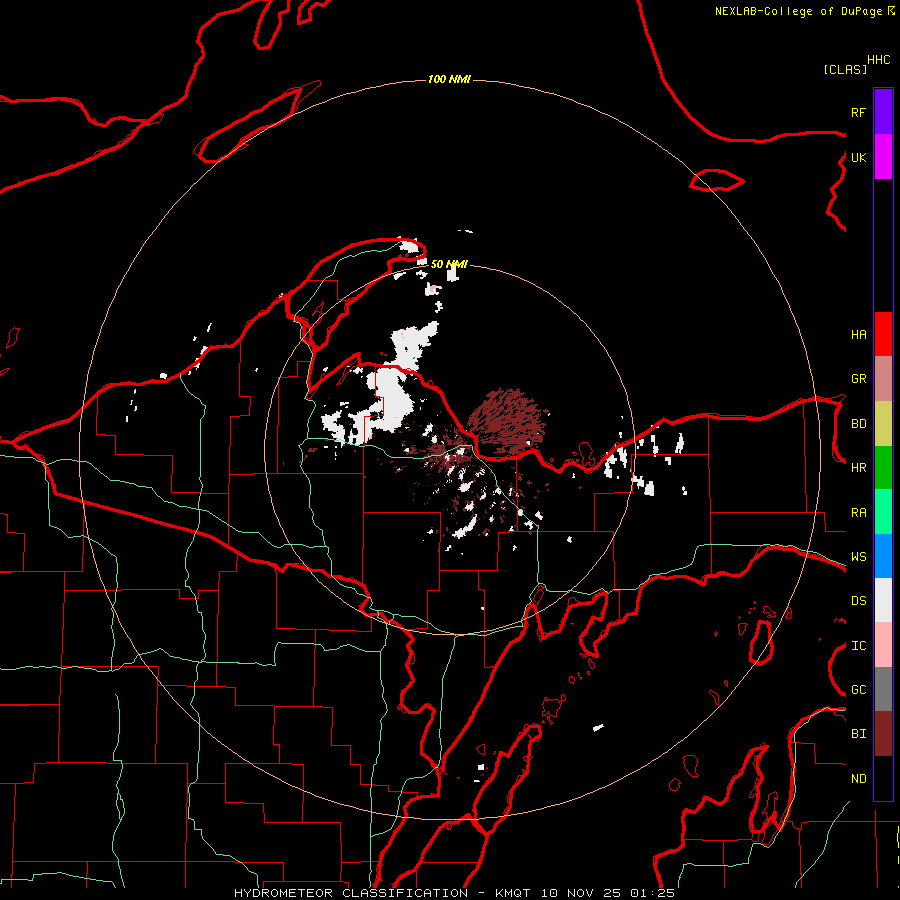Pick the WS blue legend swatch
Screen dimensions: 900x900
tap(883, 556)
